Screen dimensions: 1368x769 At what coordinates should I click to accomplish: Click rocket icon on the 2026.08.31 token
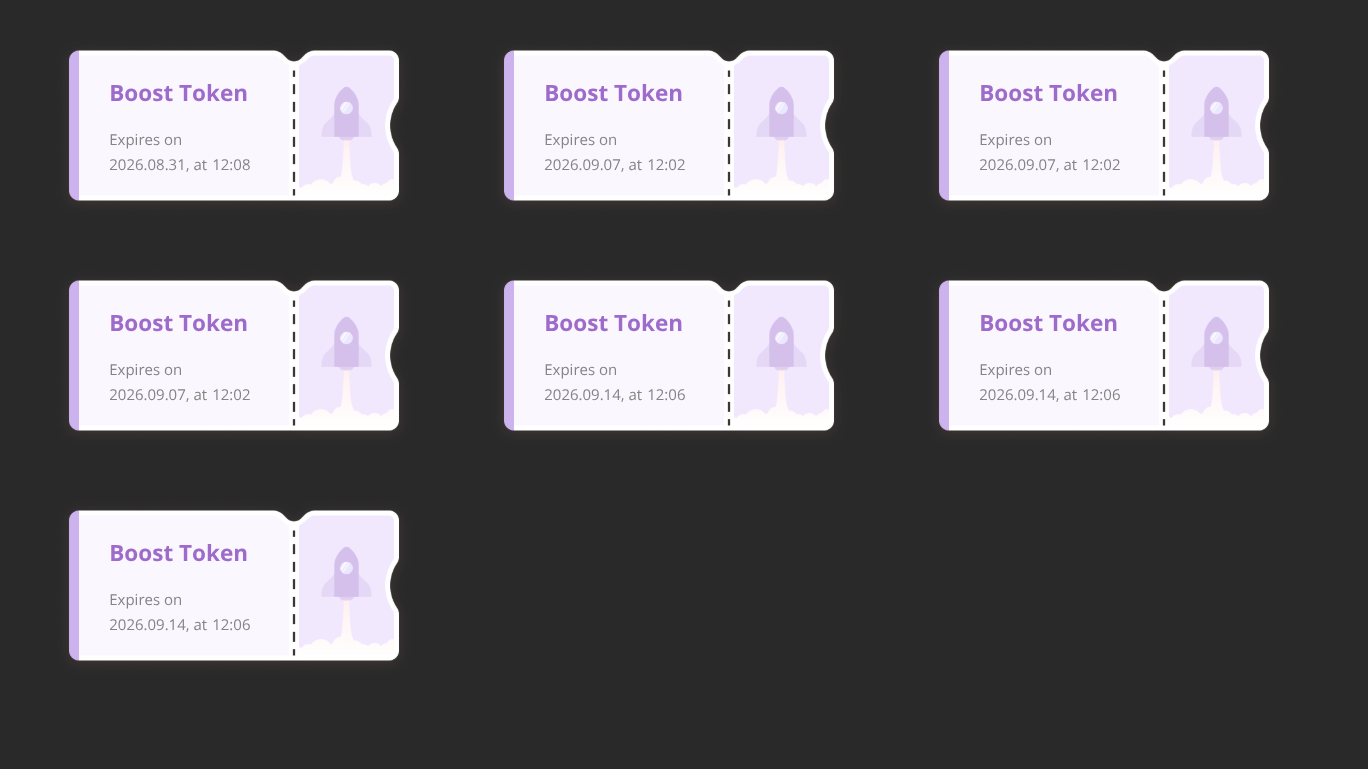pyautogui.click(x=346, y=113)
